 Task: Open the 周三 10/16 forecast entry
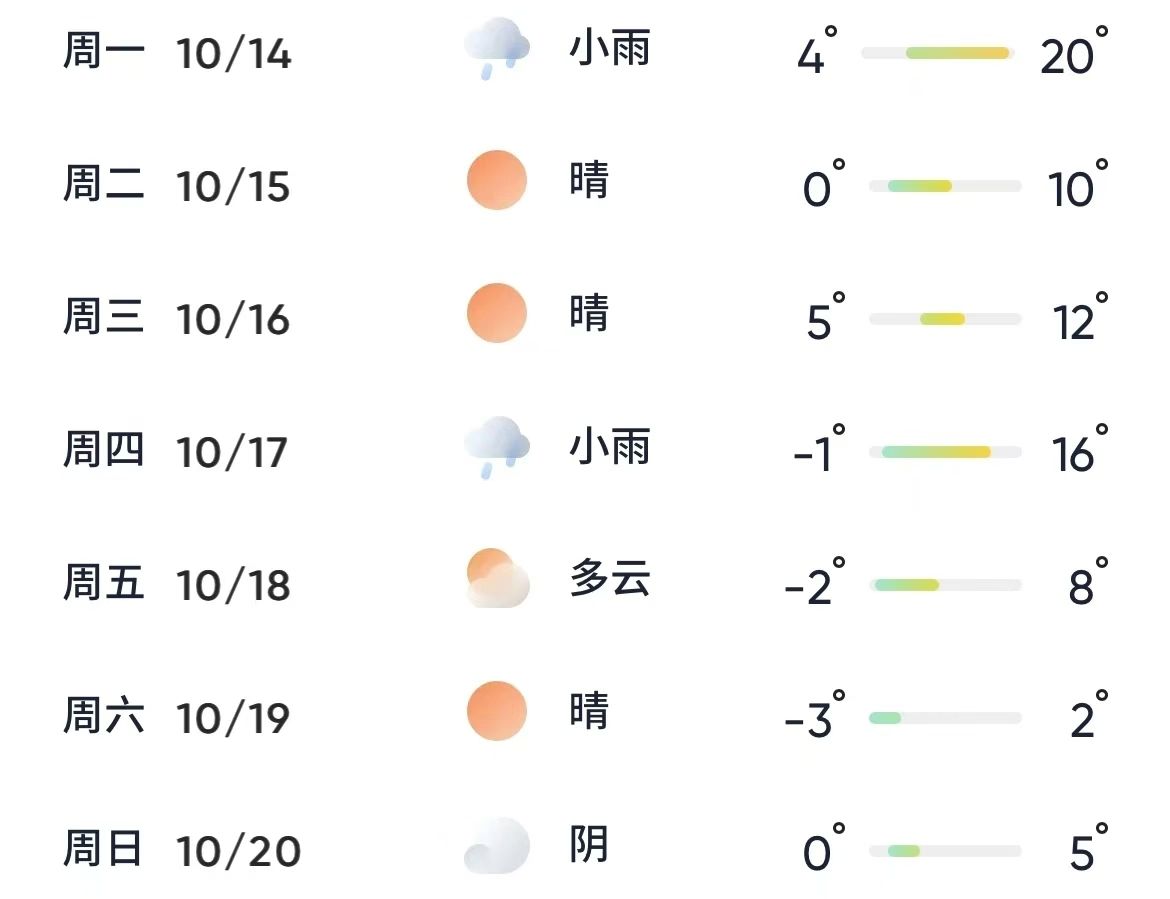[x=177, y=318]
